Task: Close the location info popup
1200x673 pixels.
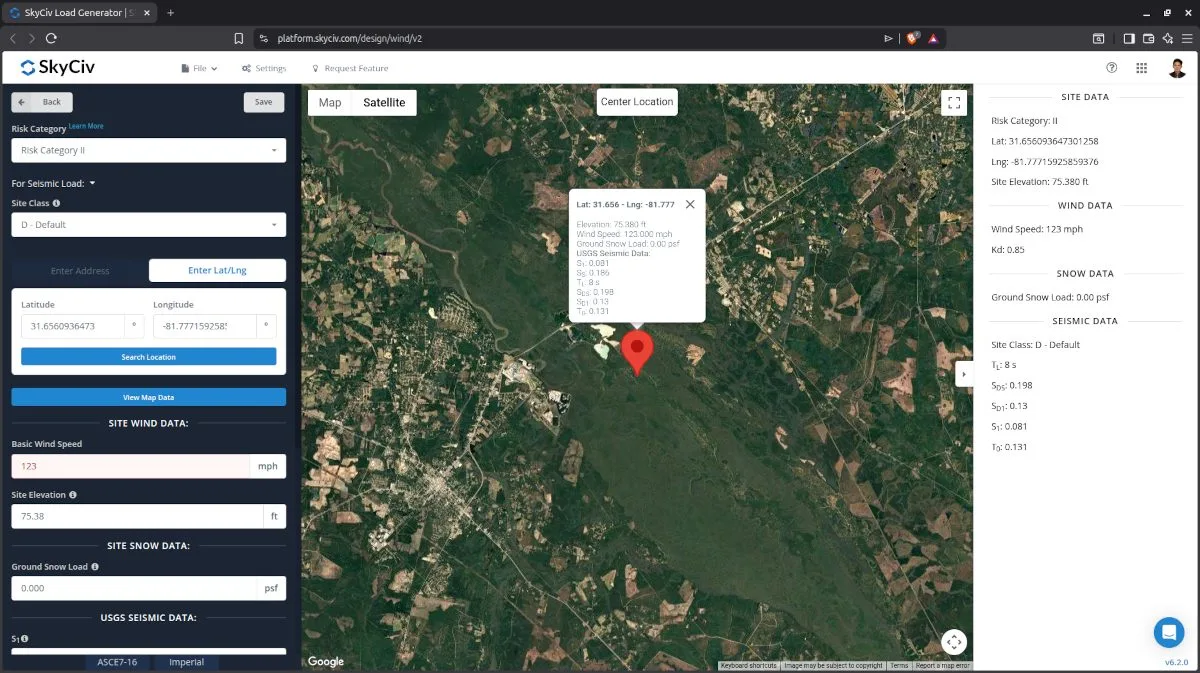Action: (690, 204)
